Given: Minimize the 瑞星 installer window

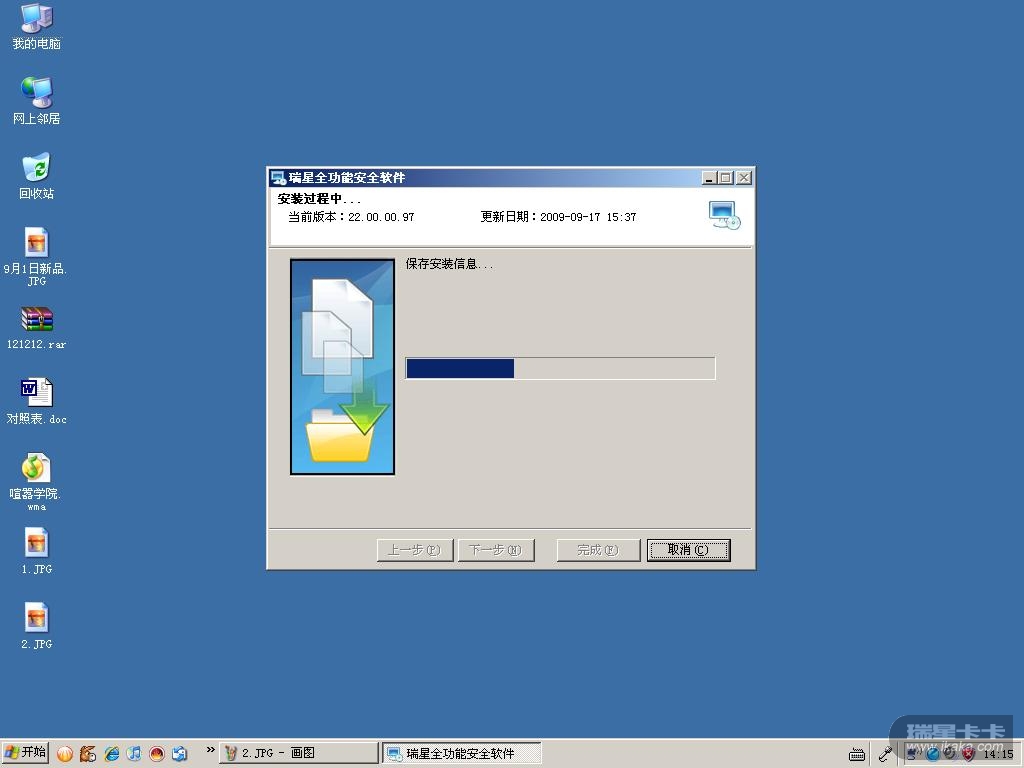Looking at the screenshot, I should click(709, 178).
